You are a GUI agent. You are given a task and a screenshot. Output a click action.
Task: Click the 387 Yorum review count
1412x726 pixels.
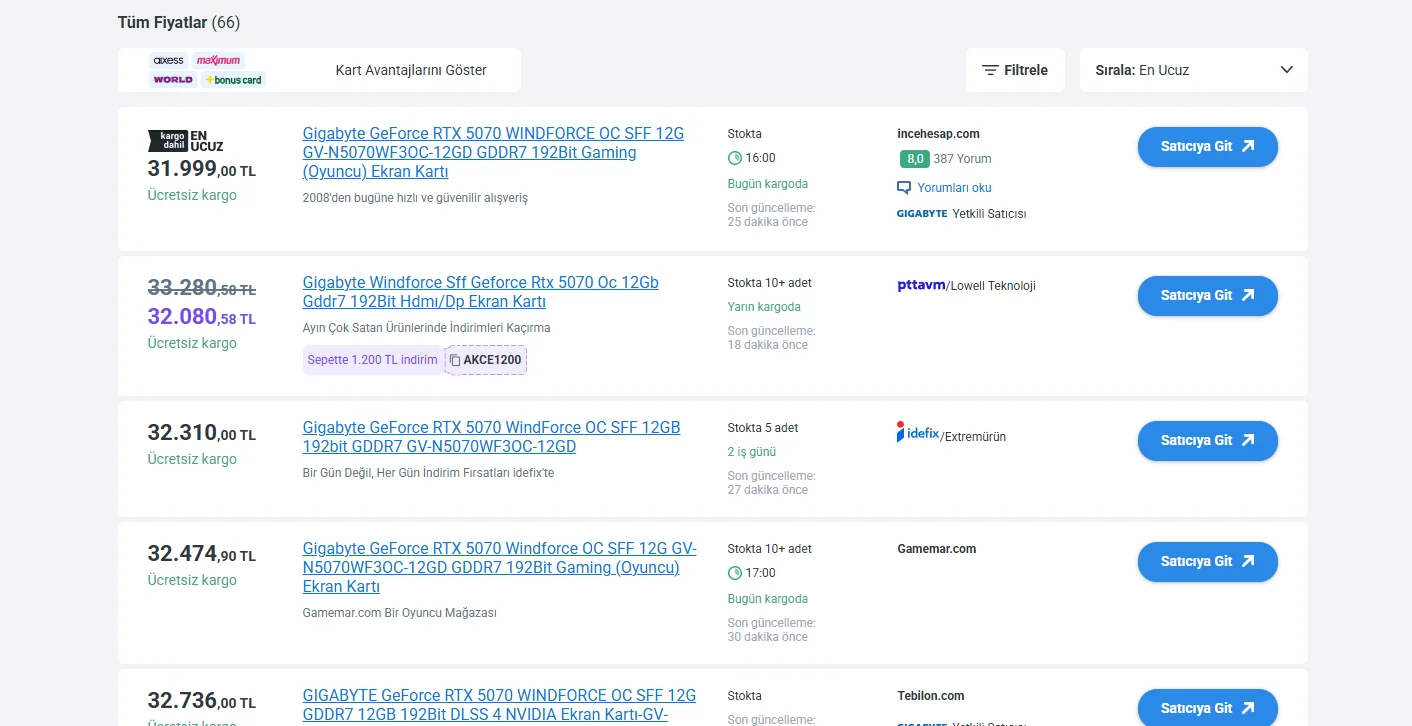[962, 158]
